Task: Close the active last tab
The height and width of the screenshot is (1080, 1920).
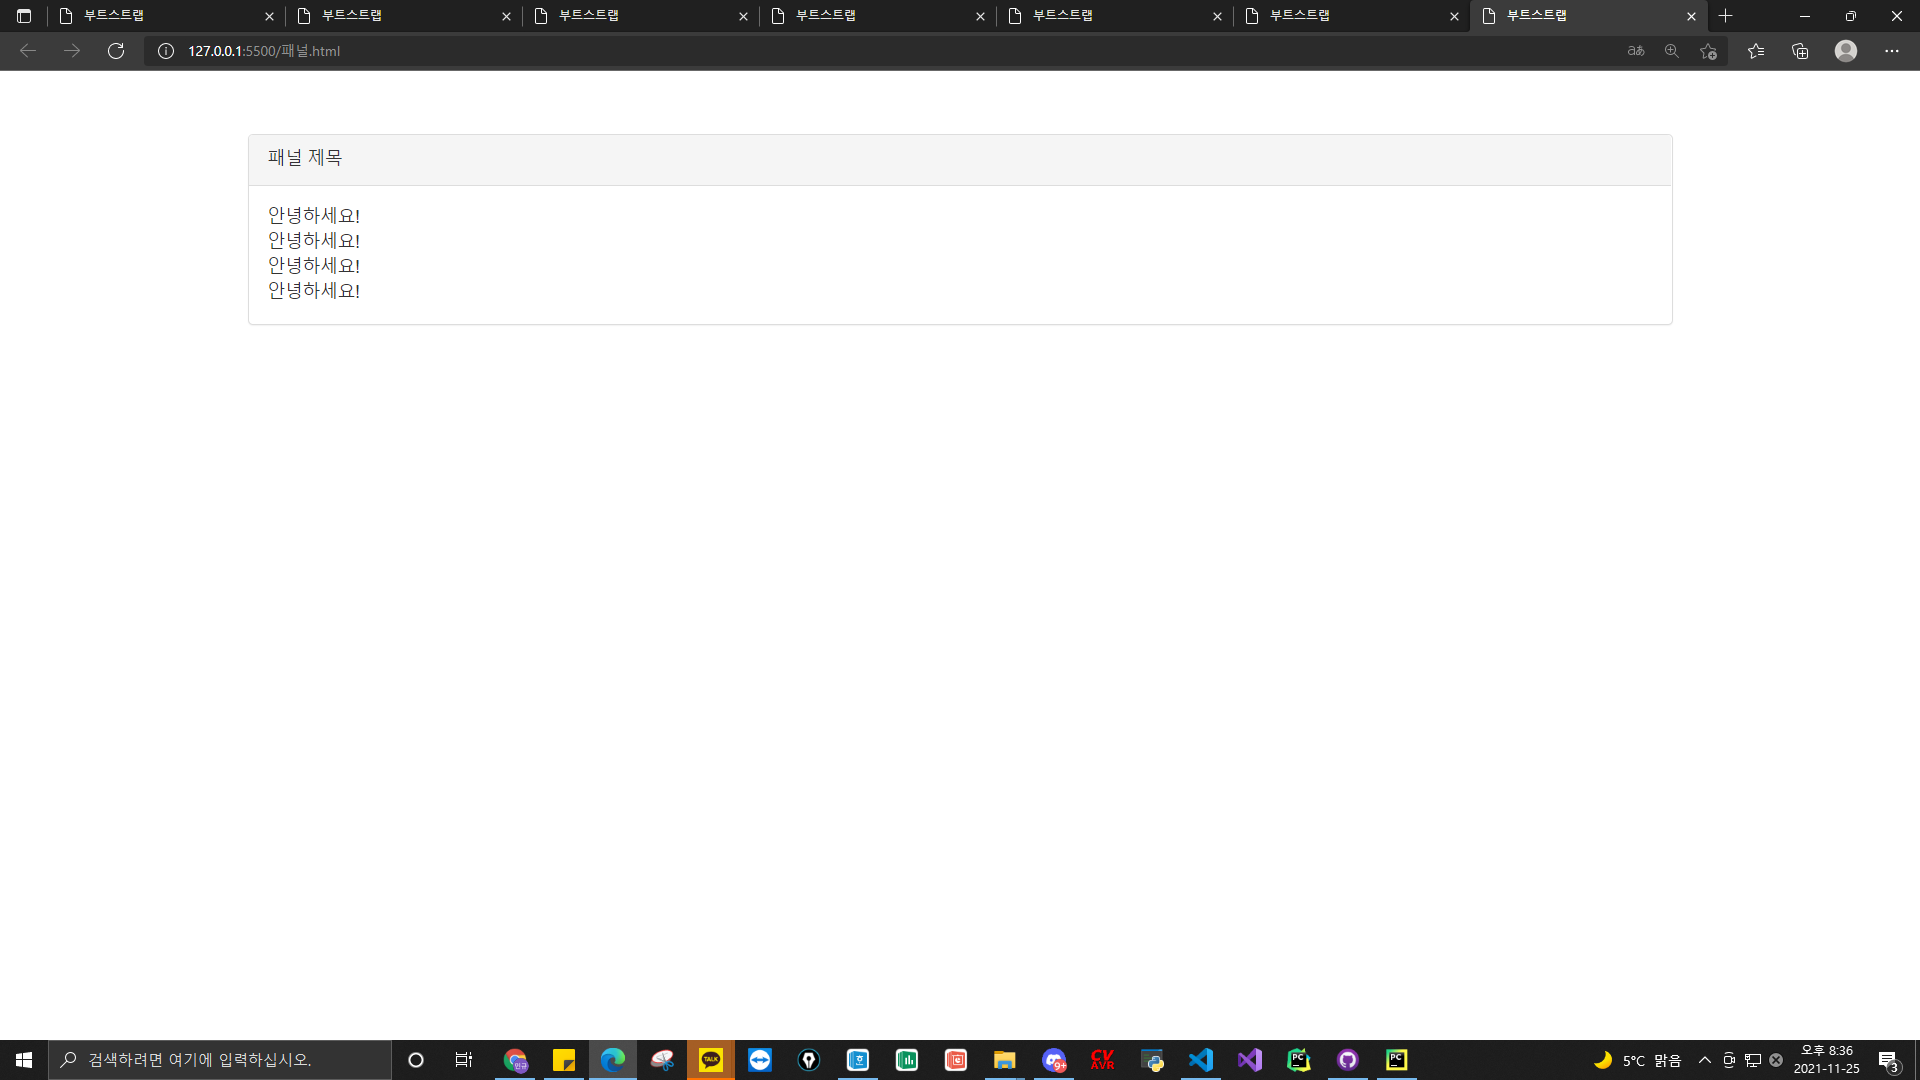Action: (1691, 16)
